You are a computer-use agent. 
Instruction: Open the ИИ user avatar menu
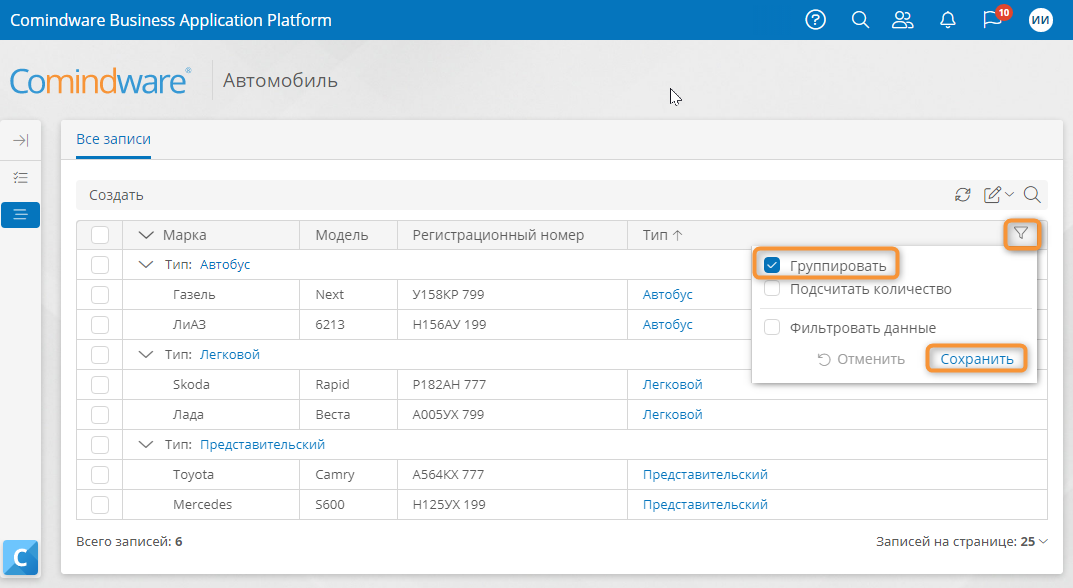[x=1040, y=20]
